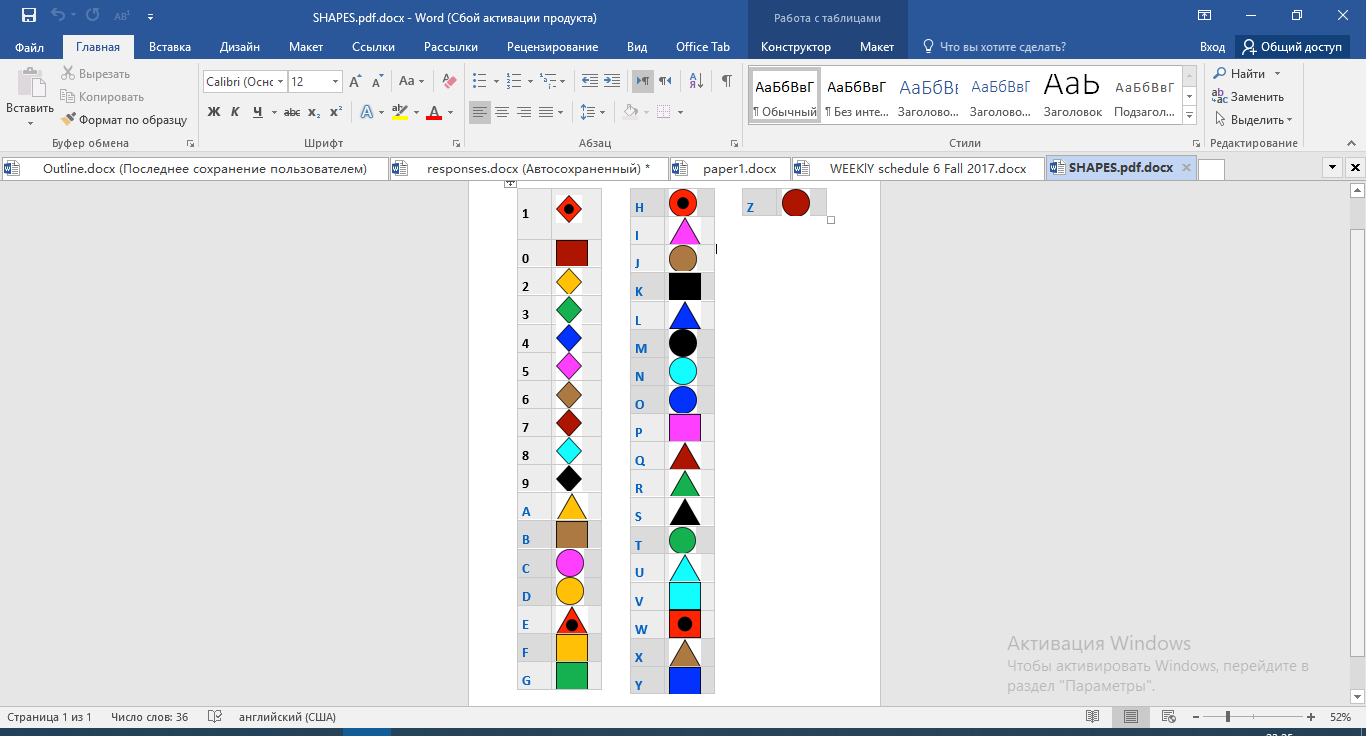Open the document tabs list dropdown arrow
This screenshot has height=736, width=1366.
(1332, 168)
